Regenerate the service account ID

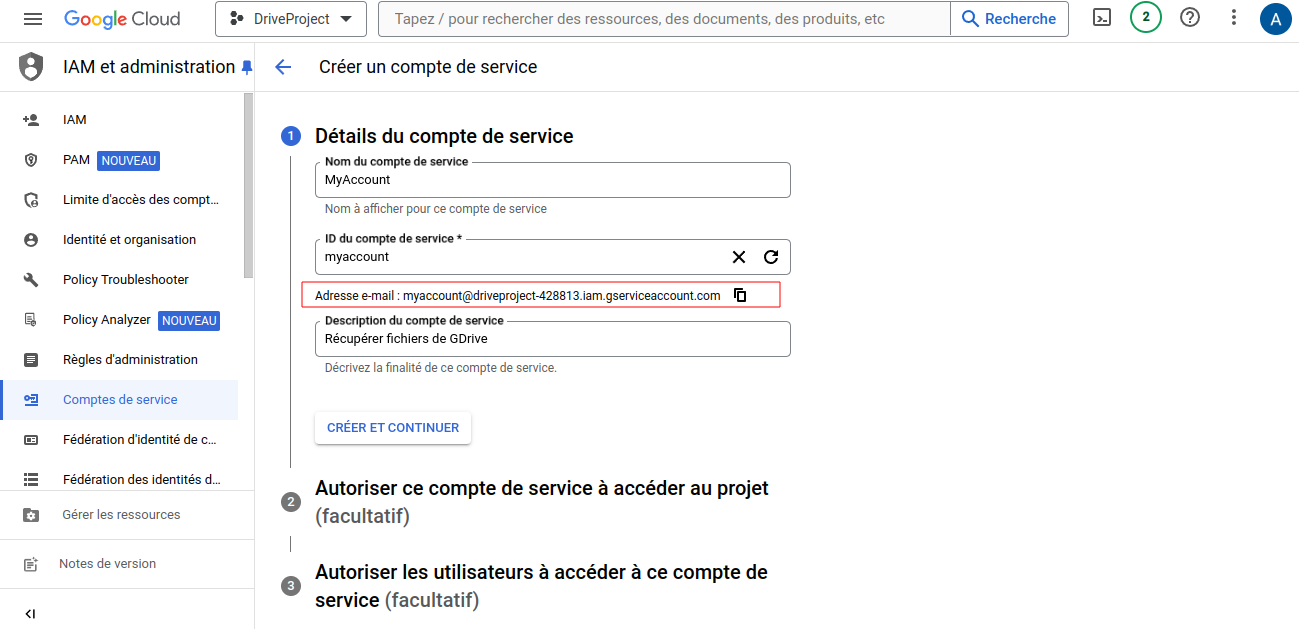(x=771, y=257)
